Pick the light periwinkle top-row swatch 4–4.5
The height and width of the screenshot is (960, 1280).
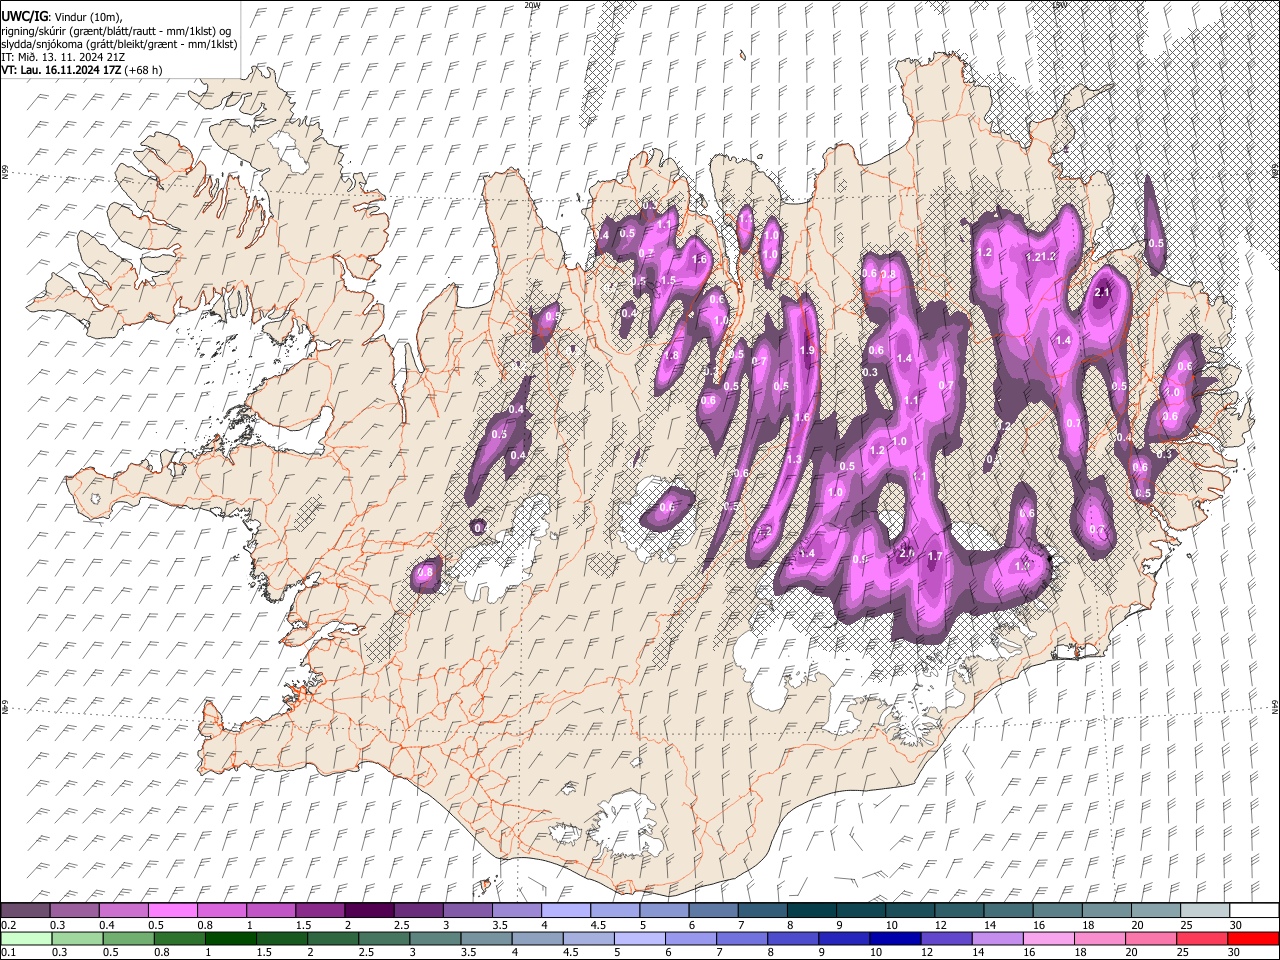[565, 910]
